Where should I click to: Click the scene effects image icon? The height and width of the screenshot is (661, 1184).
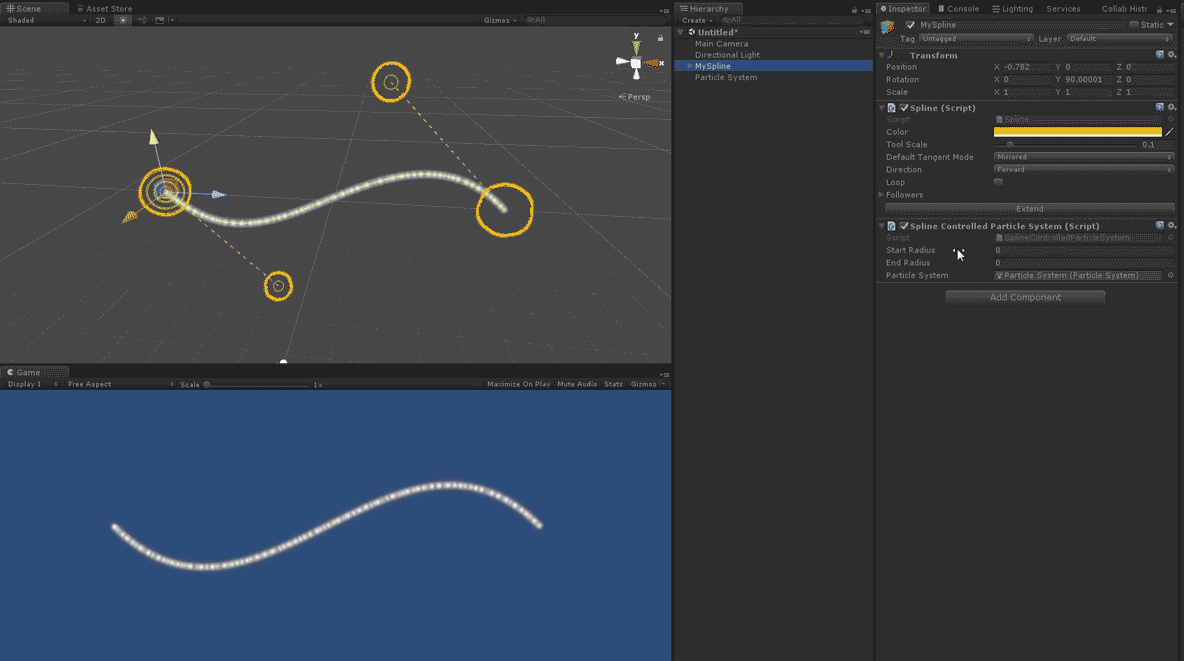click(160, 20)
